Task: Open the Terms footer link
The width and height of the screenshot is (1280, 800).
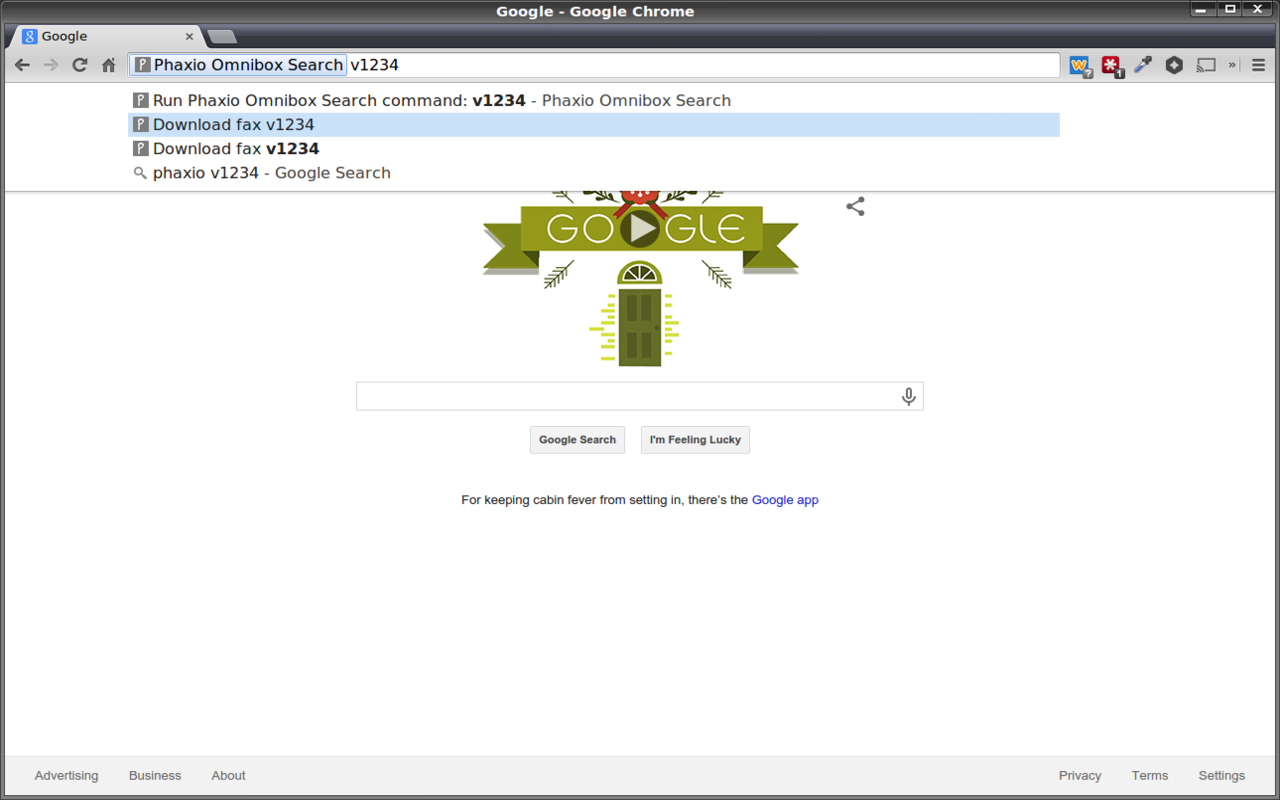Action: pyautogui.click(x=1150, y=776)
